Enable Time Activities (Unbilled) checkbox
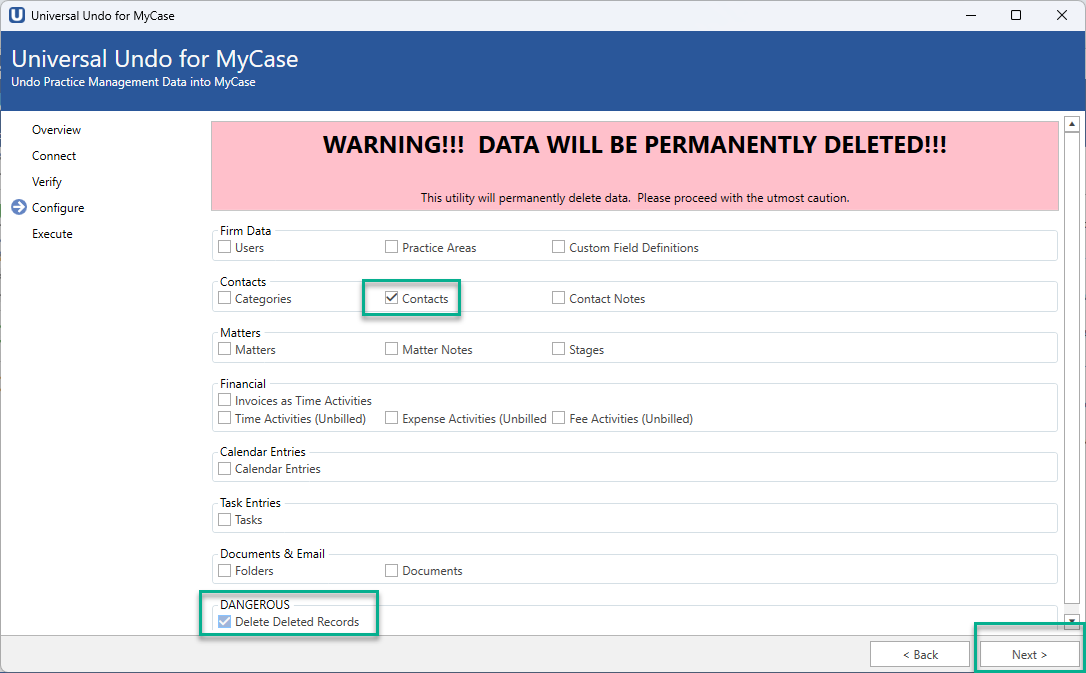This screenshot has width=1086, height=673. coord(224,418)
